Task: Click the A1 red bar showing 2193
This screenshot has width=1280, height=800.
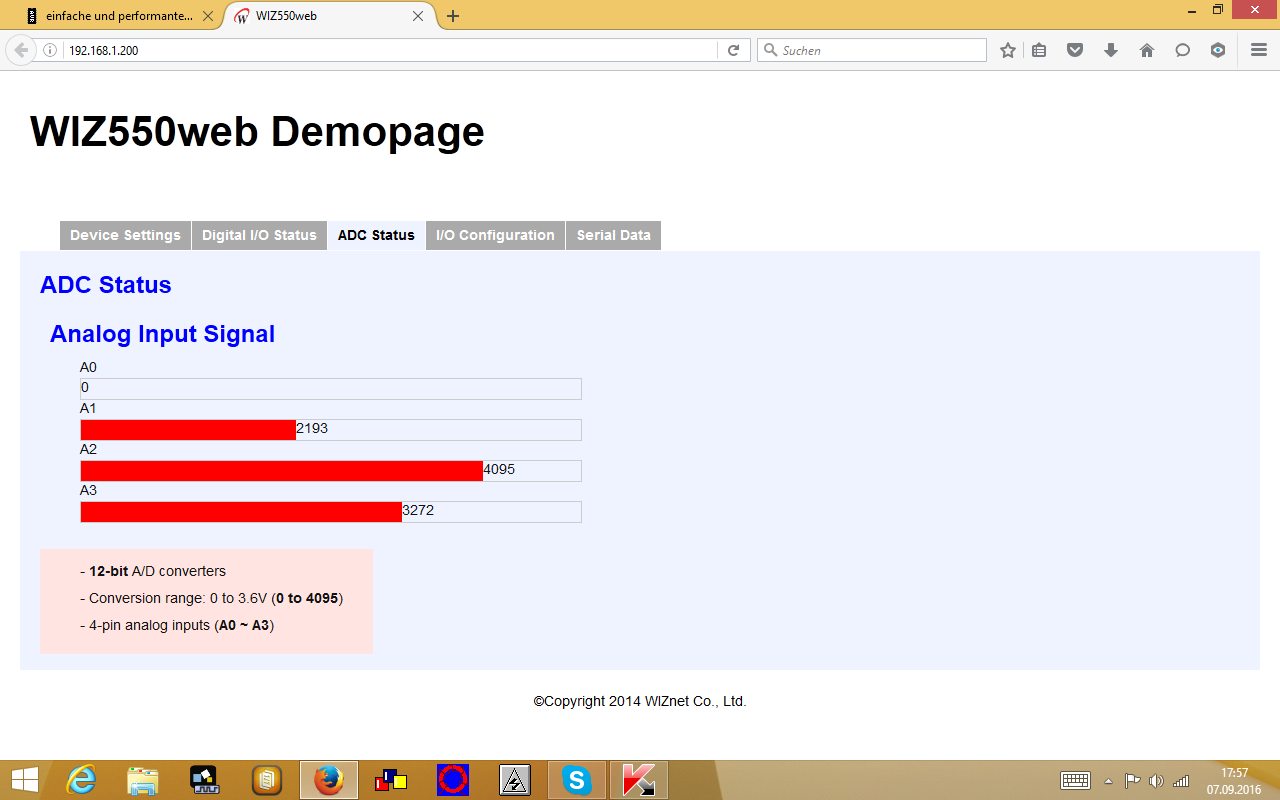Action: pos(188,430)
